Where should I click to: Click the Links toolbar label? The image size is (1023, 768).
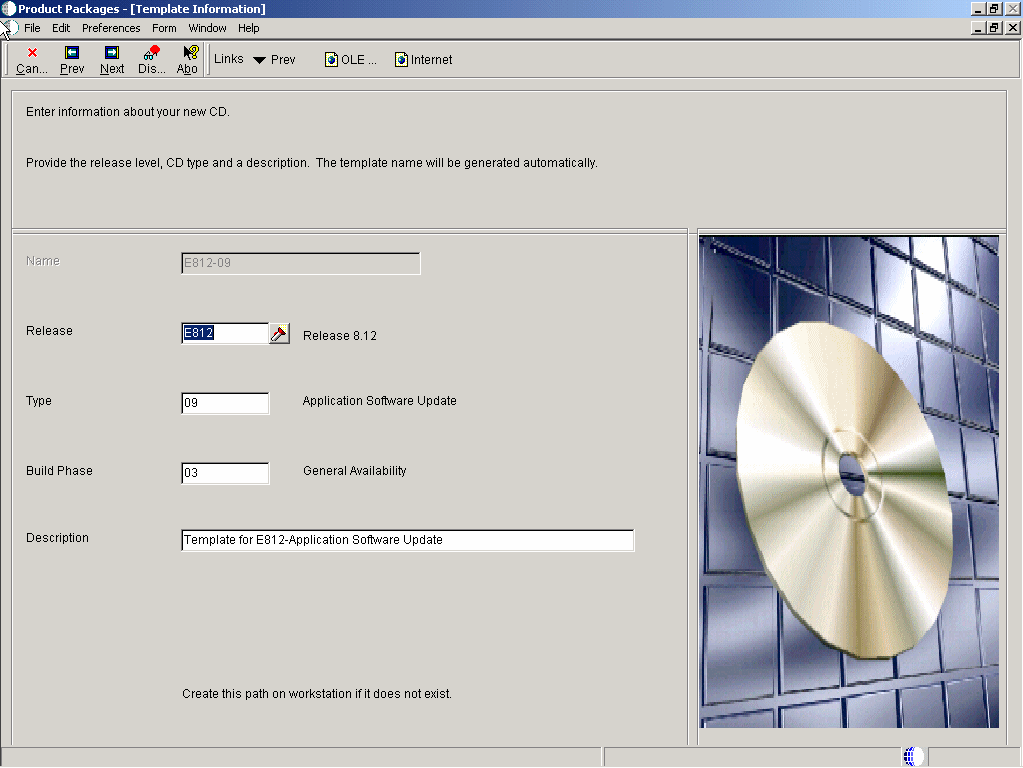coord(228,59)
